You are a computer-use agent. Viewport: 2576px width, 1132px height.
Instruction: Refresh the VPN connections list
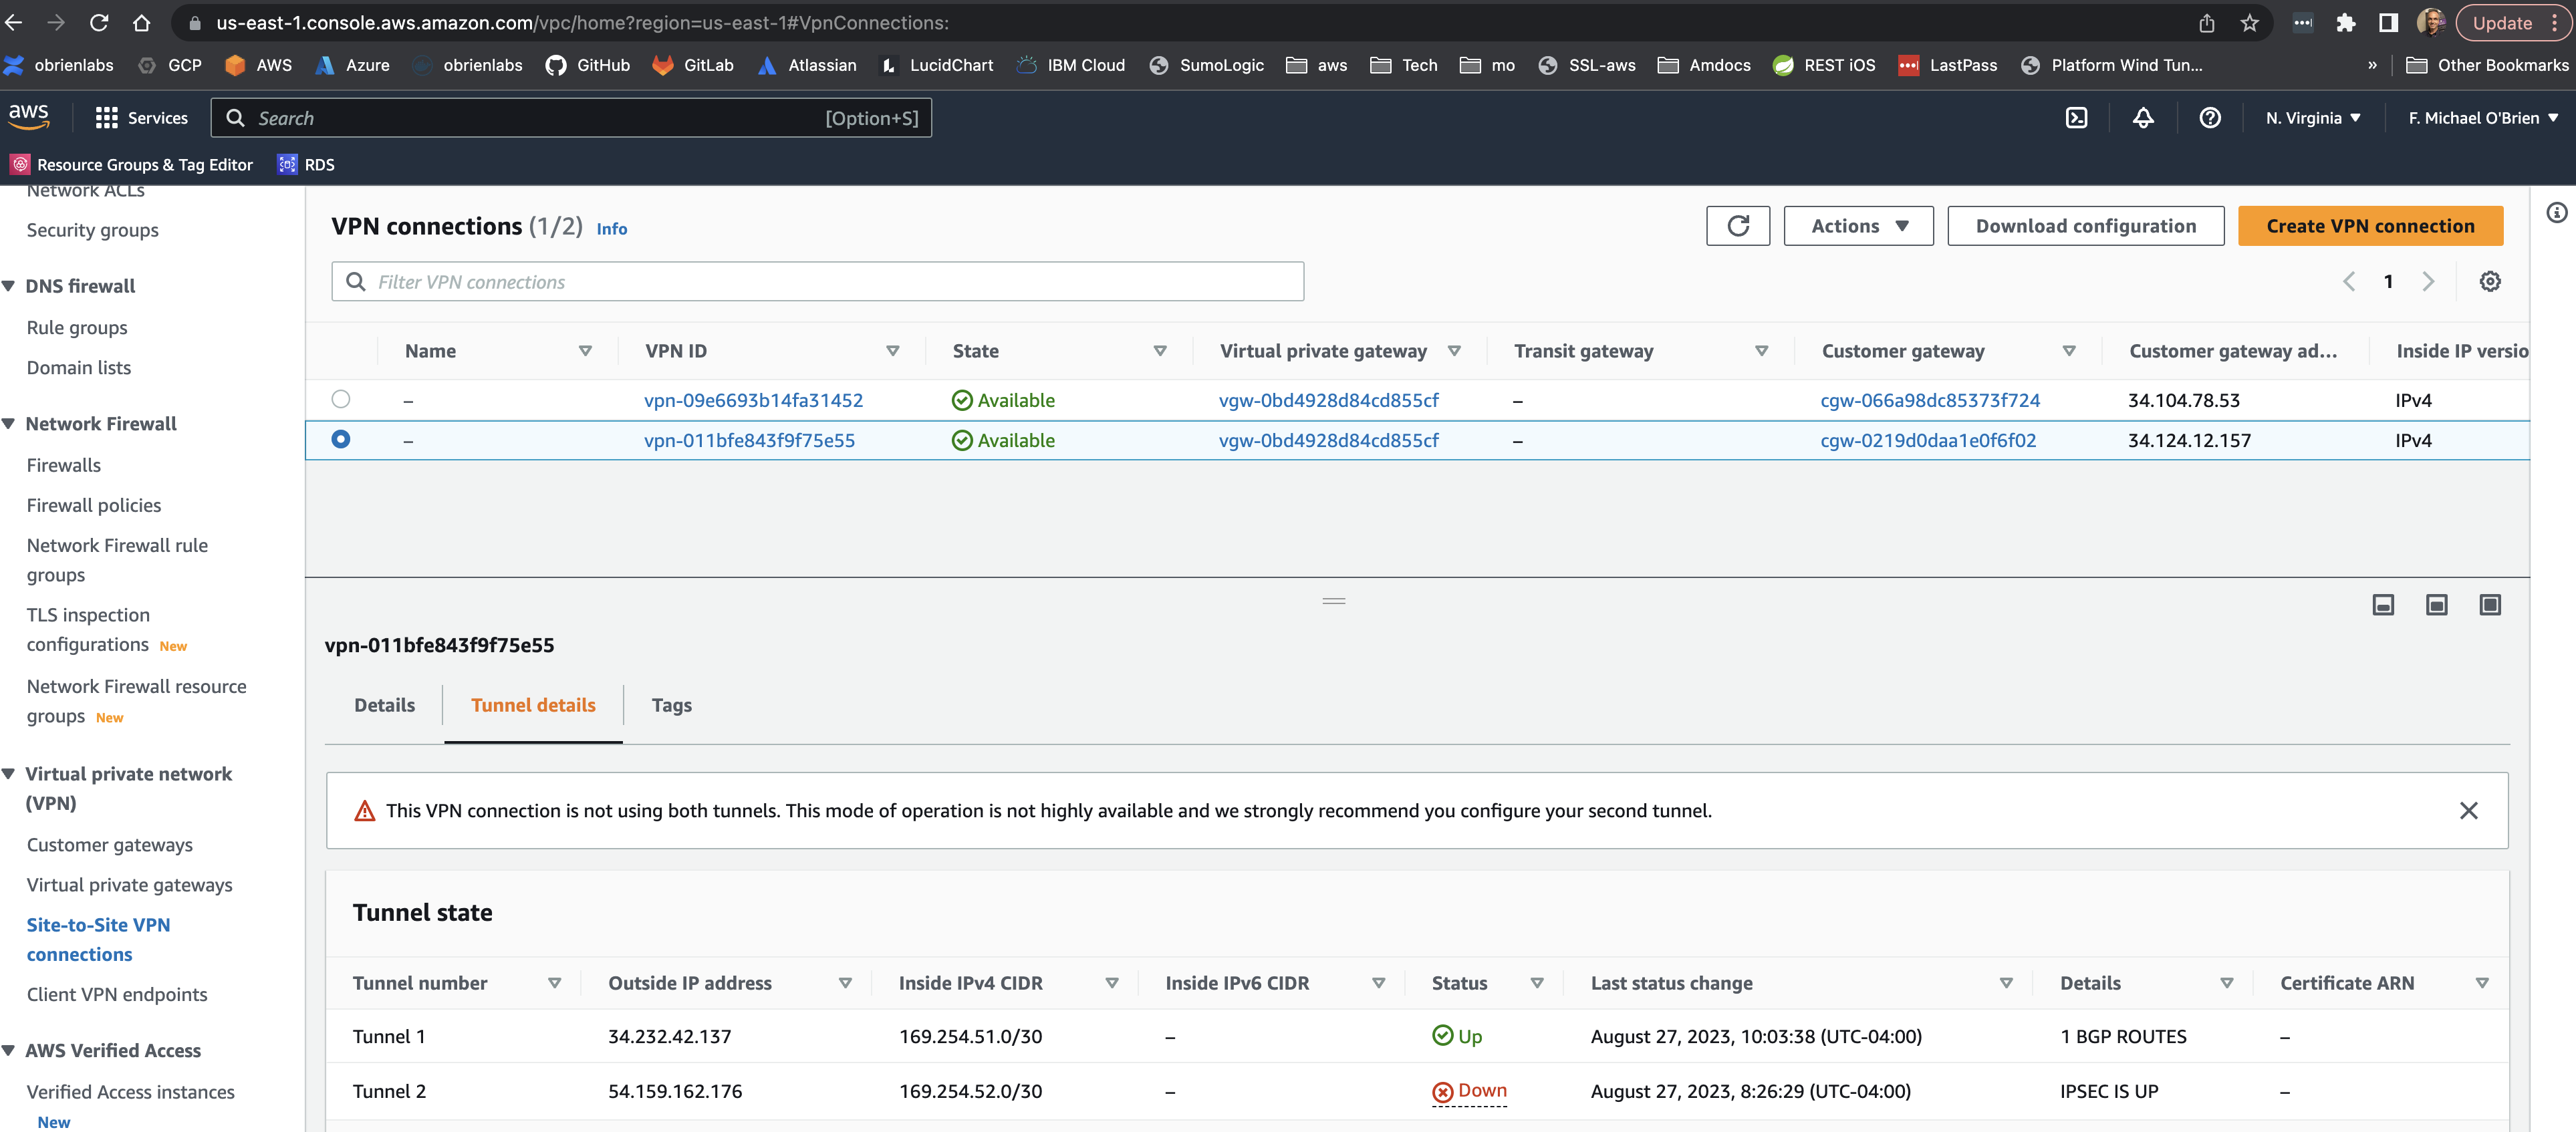[x=1738, y=225]
